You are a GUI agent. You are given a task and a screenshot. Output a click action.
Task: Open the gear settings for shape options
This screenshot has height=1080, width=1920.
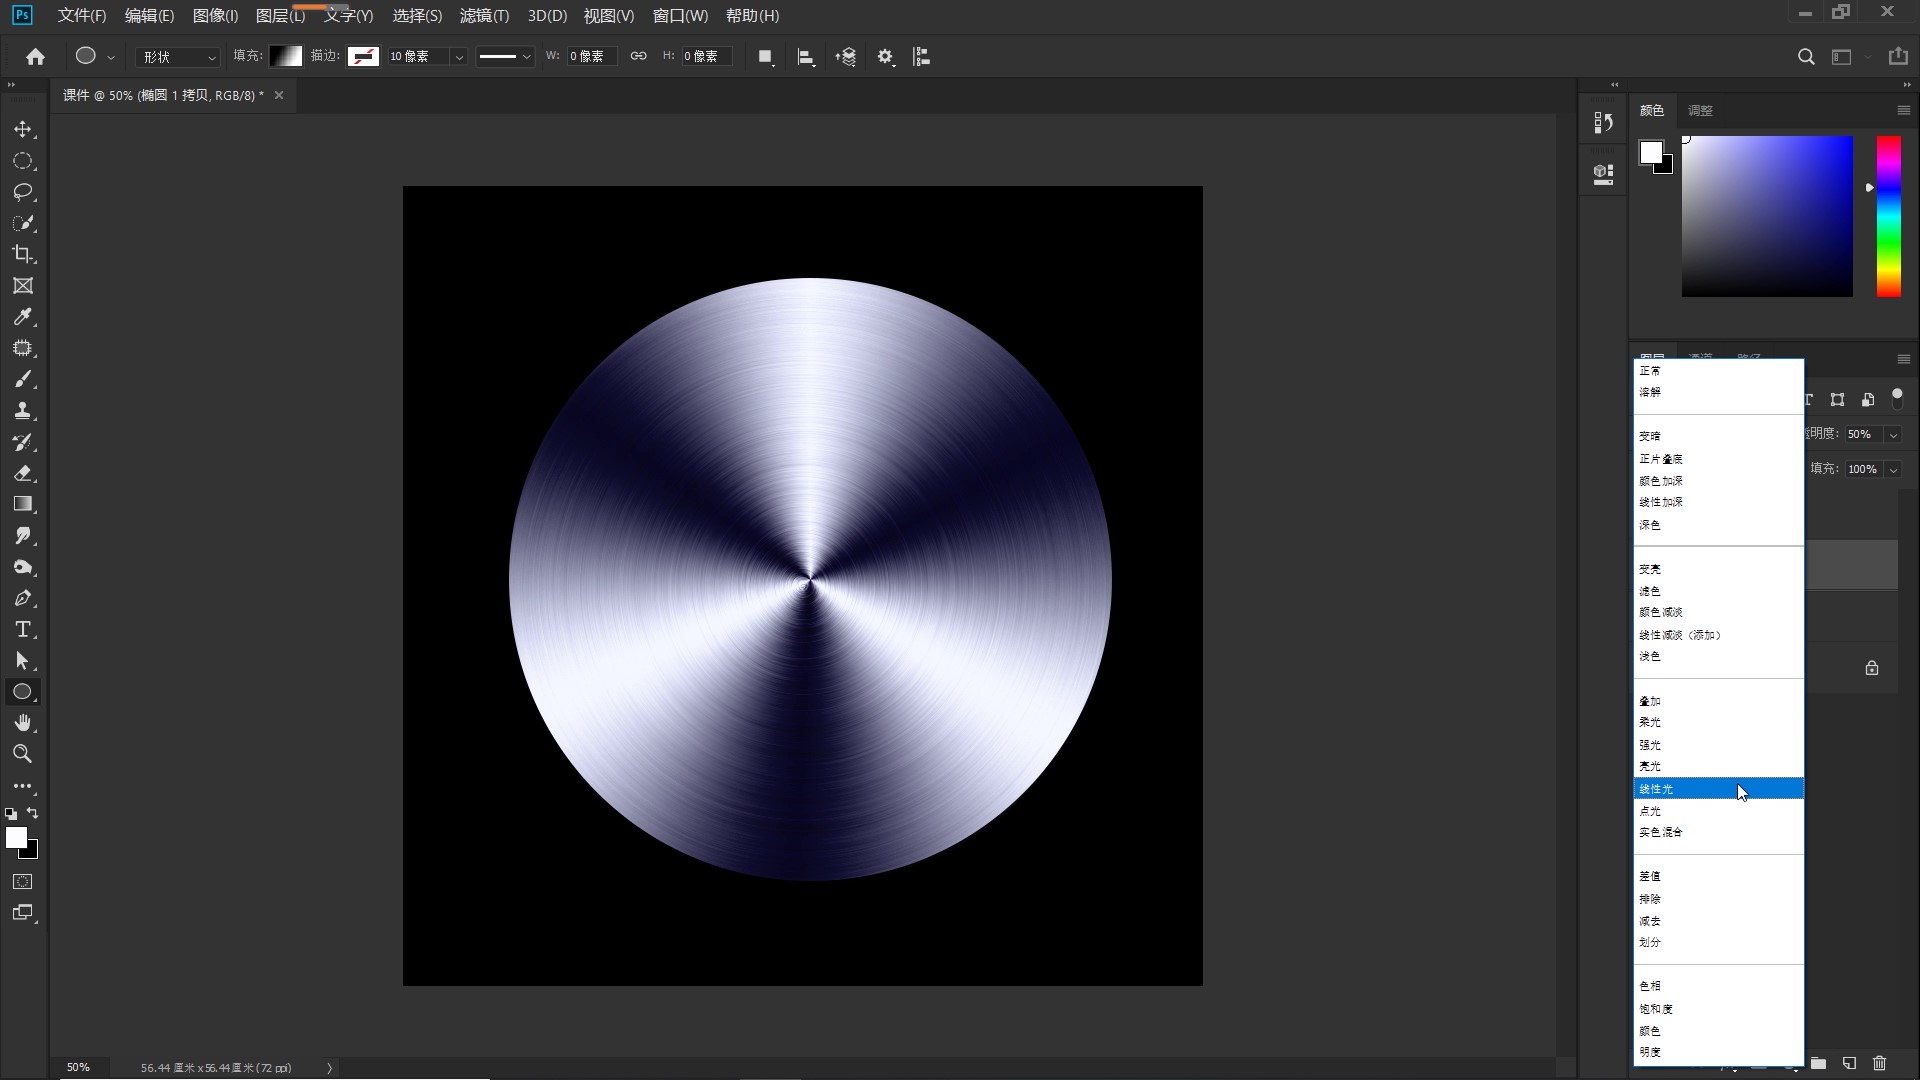[x=885, y=57]
